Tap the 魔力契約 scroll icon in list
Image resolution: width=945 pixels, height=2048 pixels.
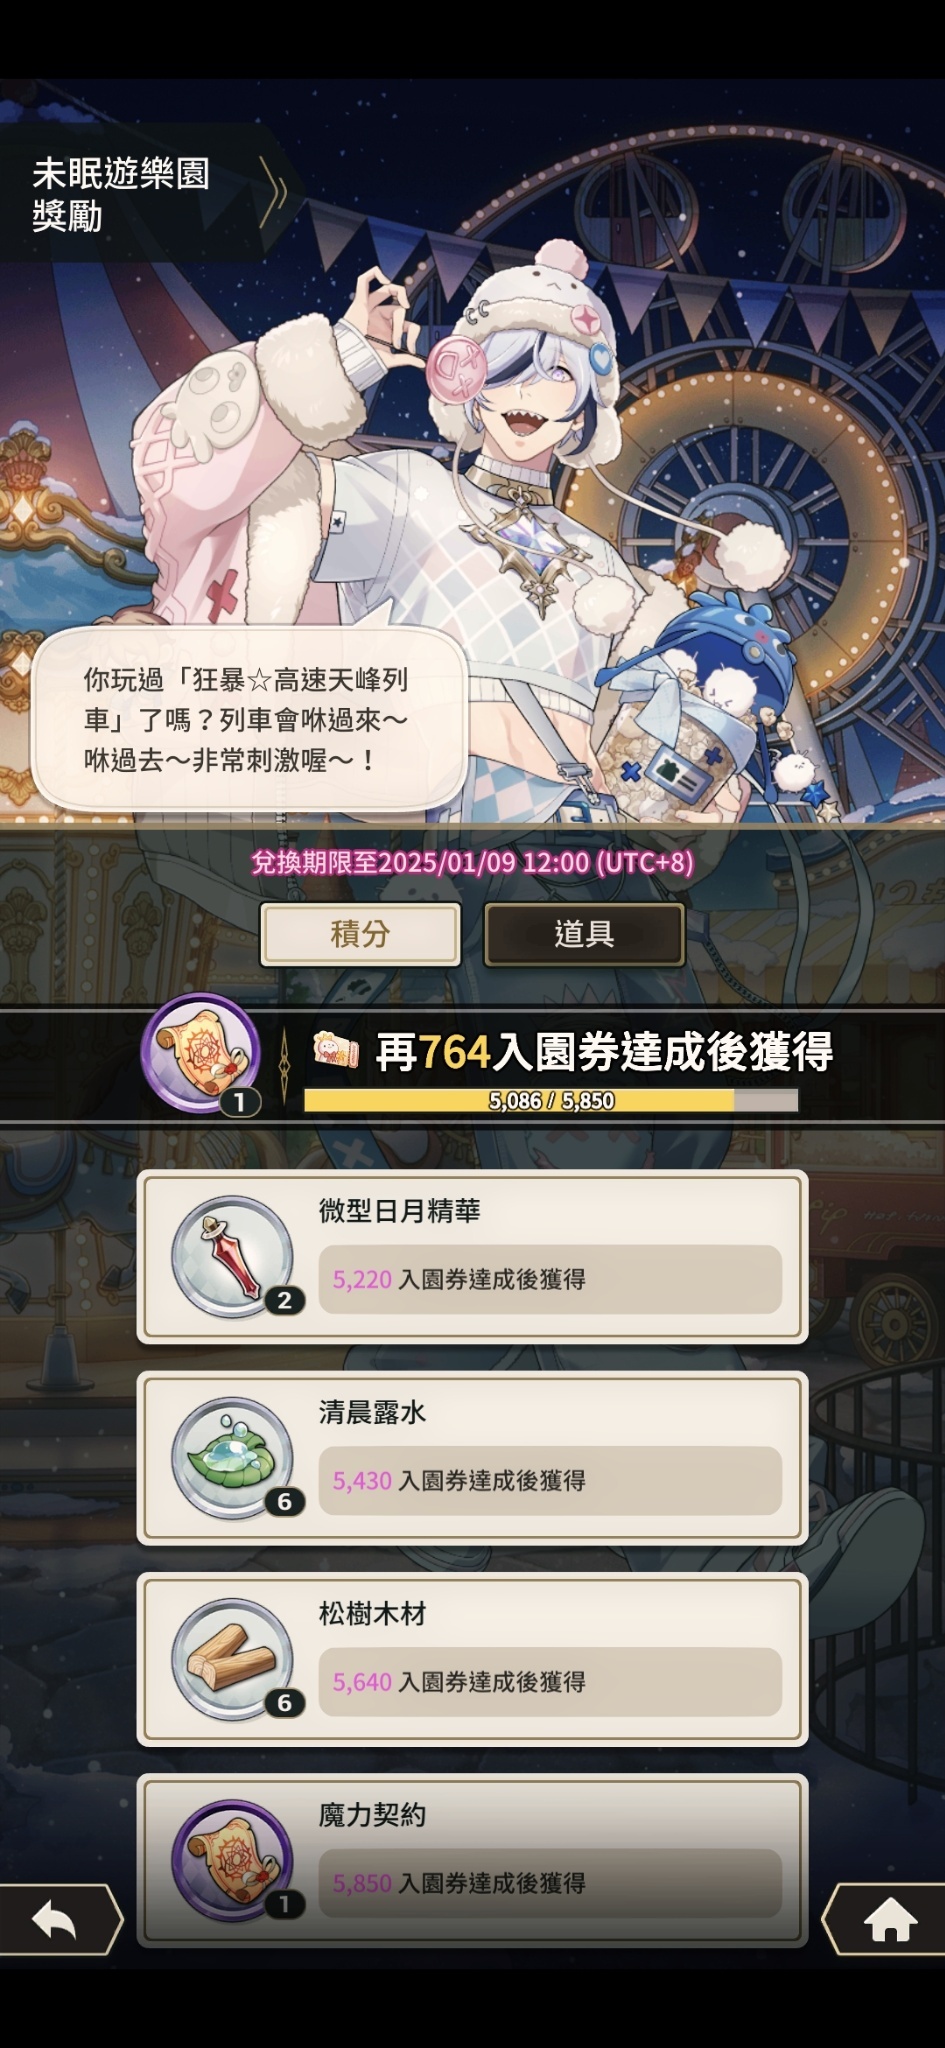[x=233, y=1861]
